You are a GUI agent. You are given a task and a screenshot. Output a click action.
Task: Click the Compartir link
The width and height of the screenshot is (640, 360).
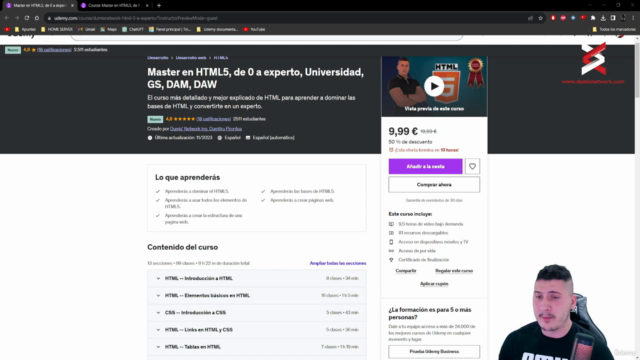point(406,271)
